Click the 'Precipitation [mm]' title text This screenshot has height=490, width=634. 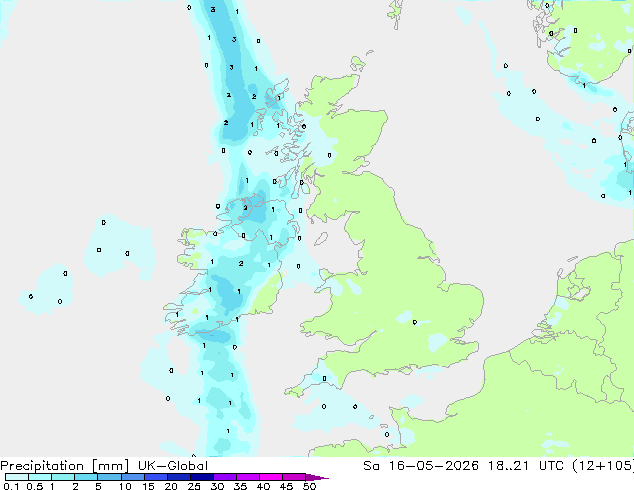65,466
